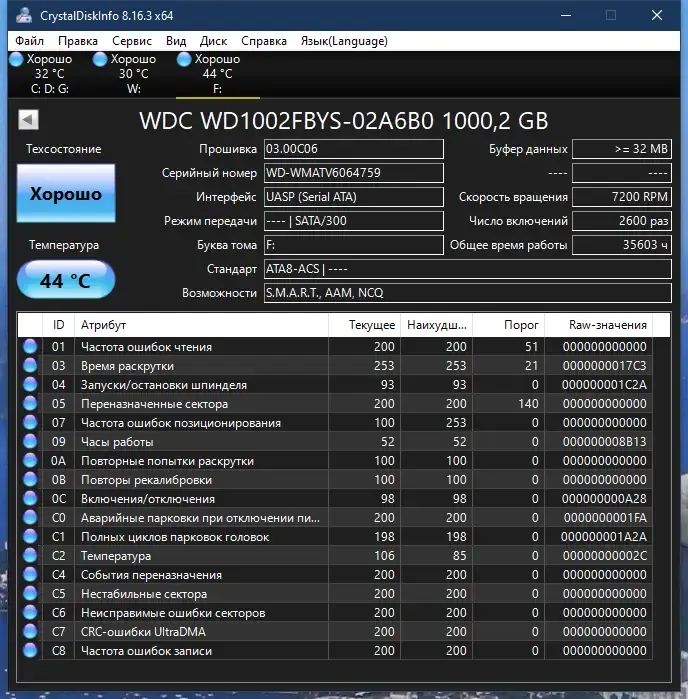The width and height of the screenshot is (688, 699).
Task: Click the Стандарт field ATA8-ACS
Action: click(x=468, y=269)
